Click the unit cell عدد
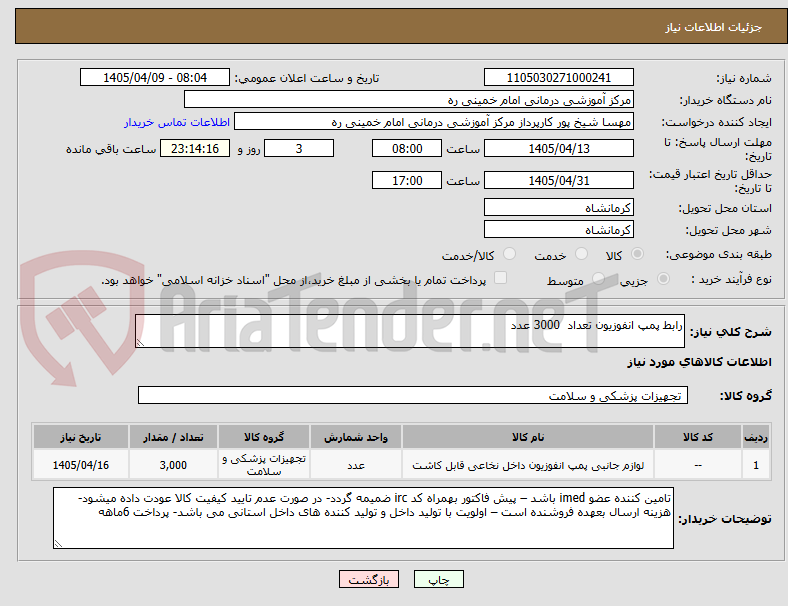 click(356, 465)
